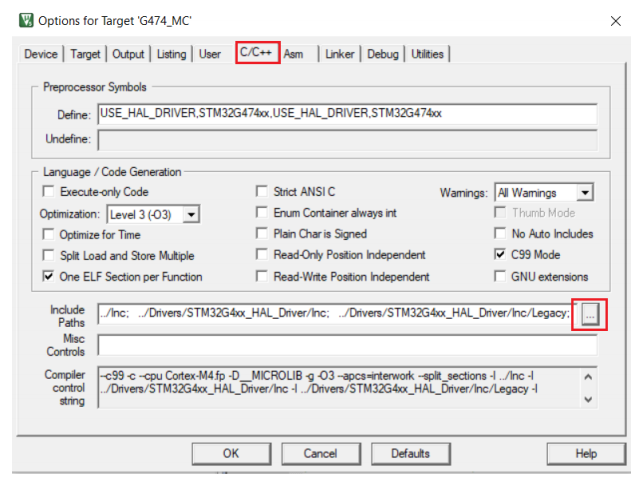Switch to the Device tab
The image size is (637, 482).
[41, 54]
